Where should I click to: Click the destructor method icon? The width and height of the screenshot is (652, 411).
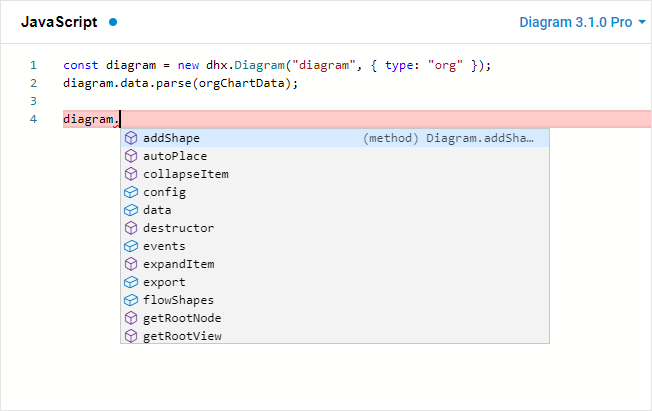tap(131, 228)
